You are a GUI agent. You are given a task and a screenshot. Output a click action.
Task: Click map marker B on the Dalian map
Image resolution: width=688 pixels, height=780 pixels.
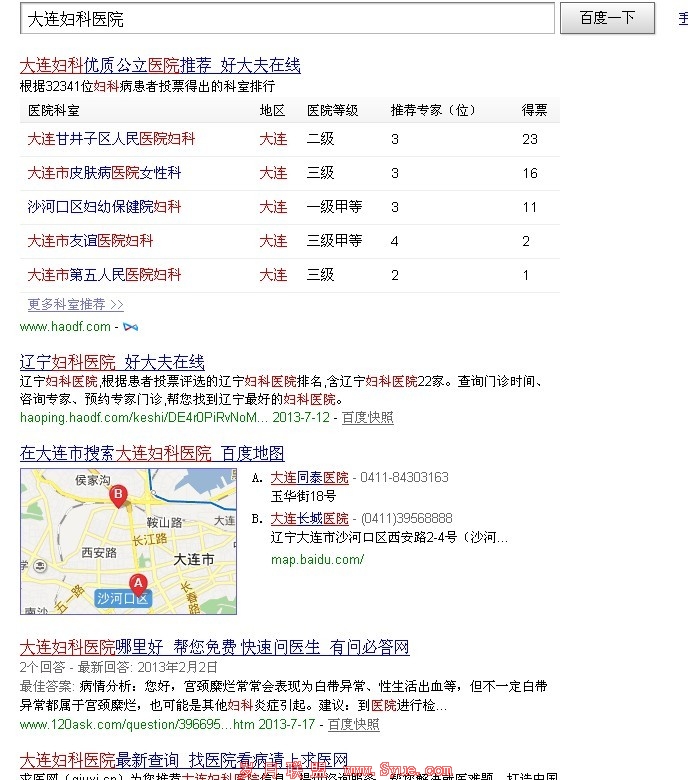(x=118, y=496)
